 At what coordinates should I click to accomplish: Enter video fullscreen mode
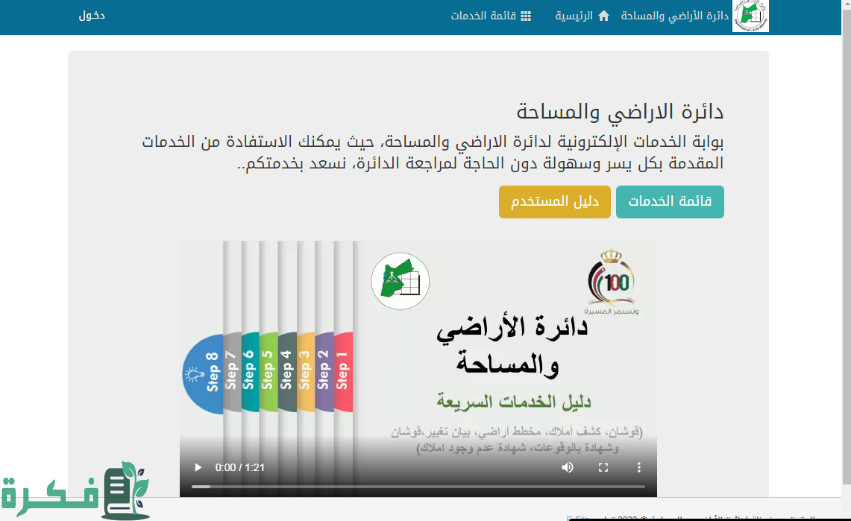pos(603,467)
